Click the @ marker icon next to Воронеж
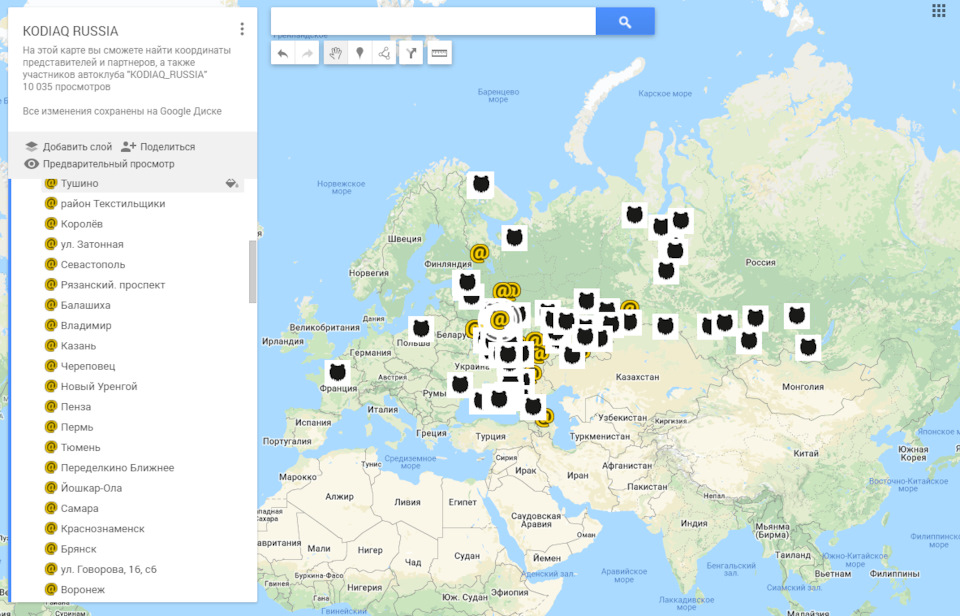 point(51,589)
